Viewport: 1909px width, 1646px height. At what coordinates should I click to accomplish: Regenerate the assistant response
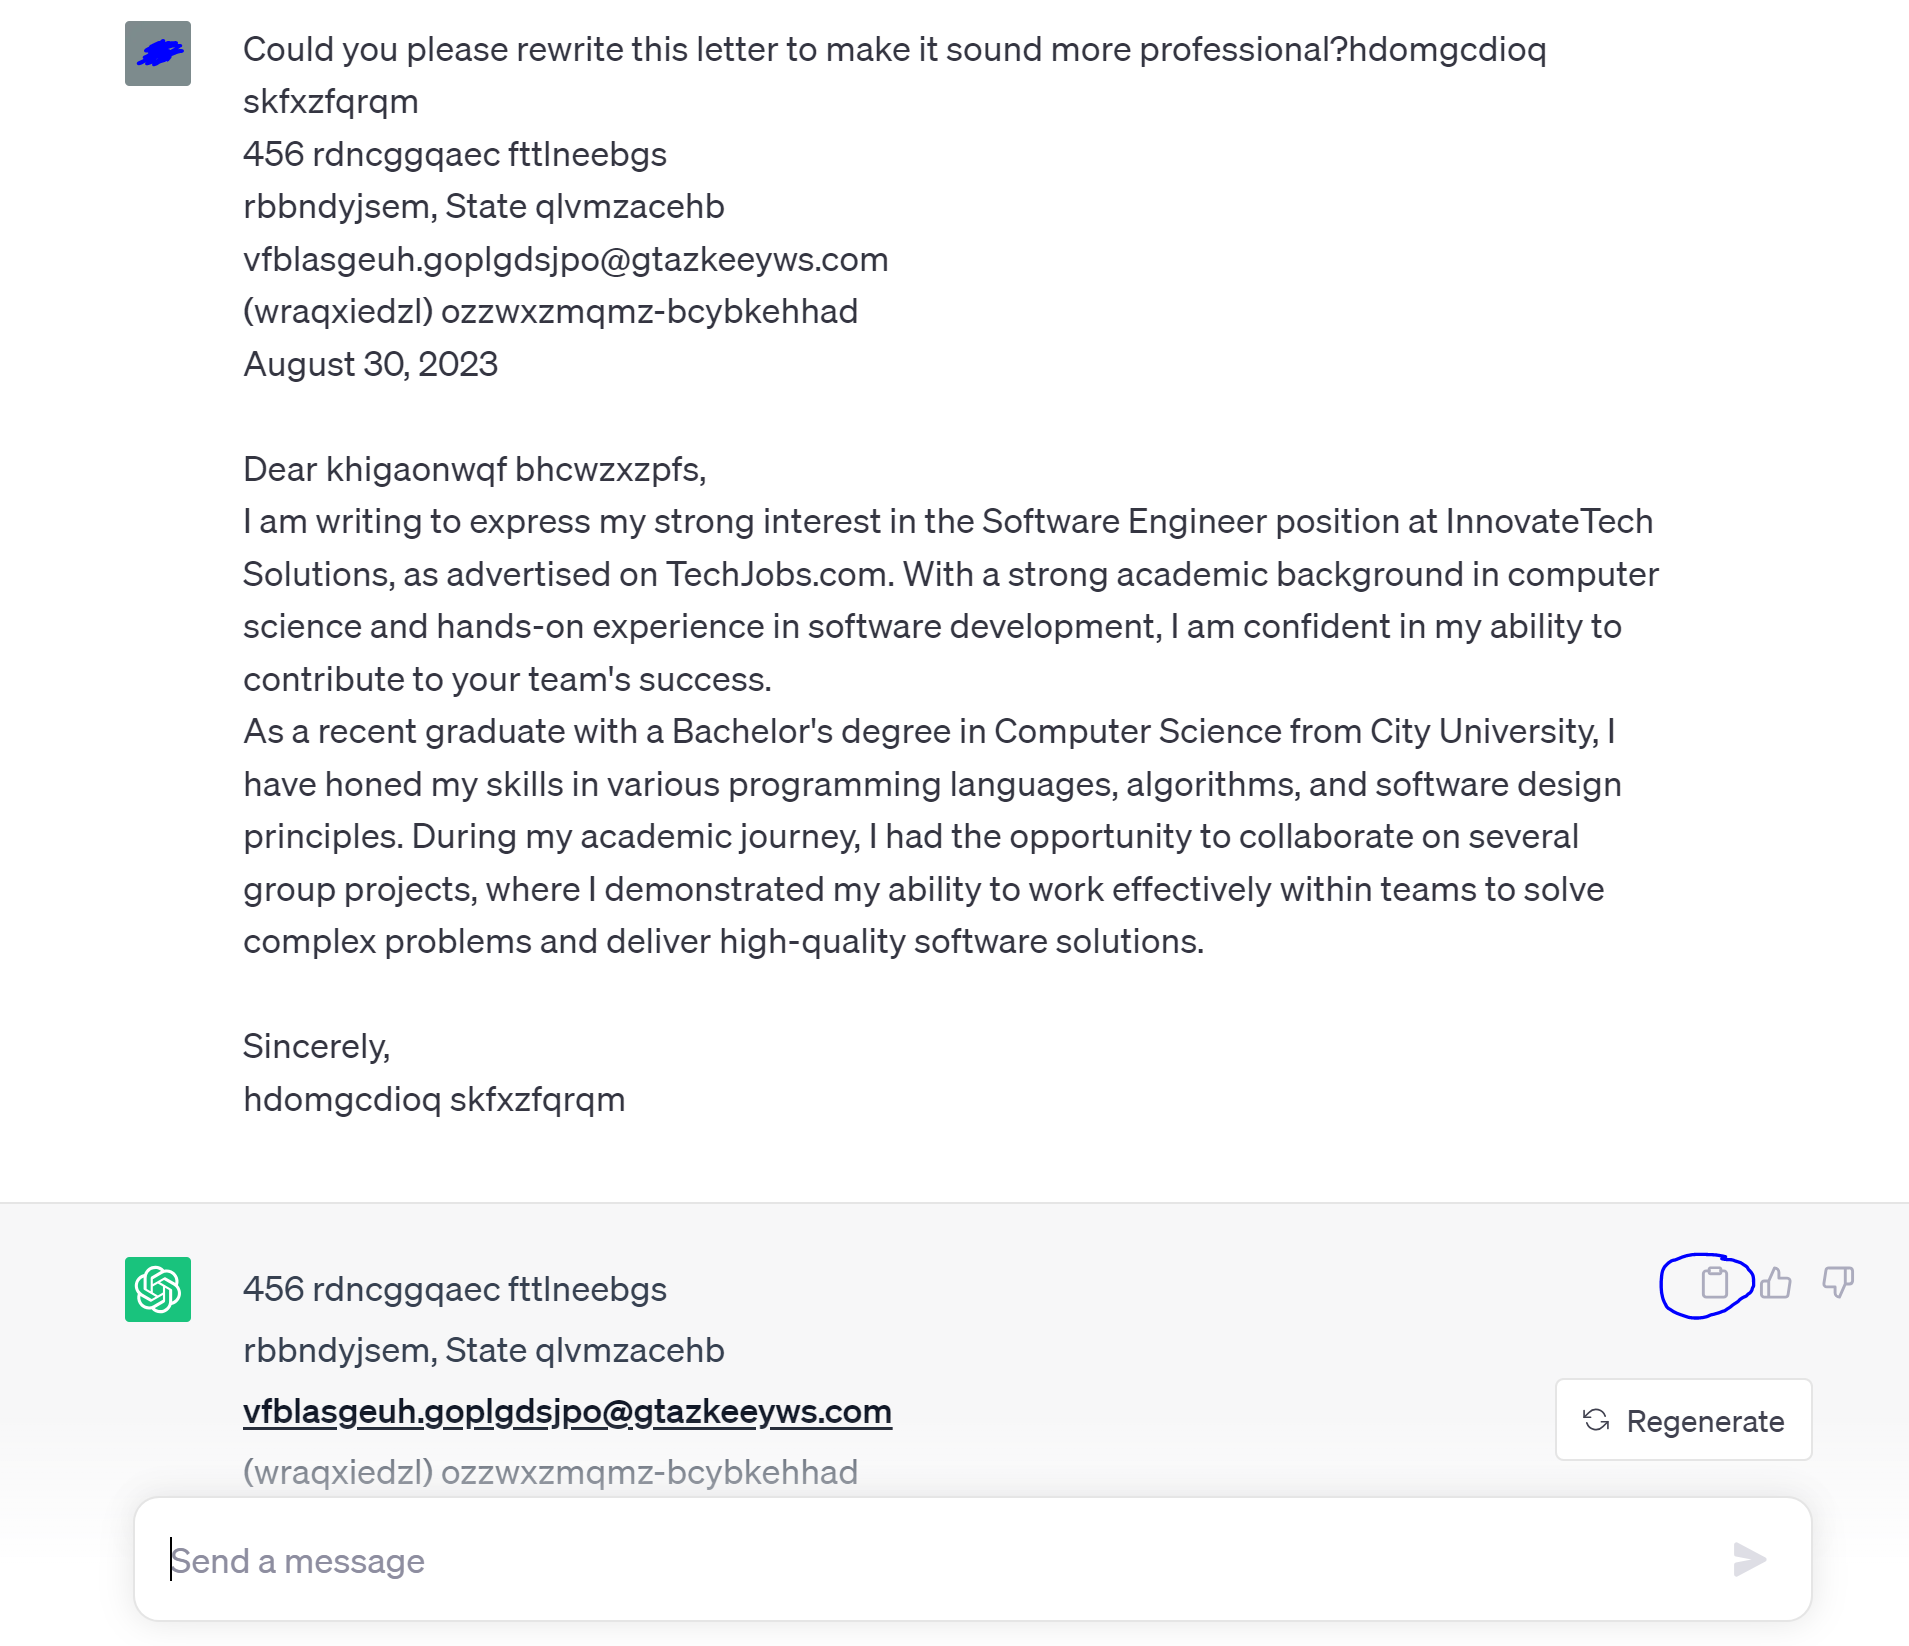(1683, 1420)
